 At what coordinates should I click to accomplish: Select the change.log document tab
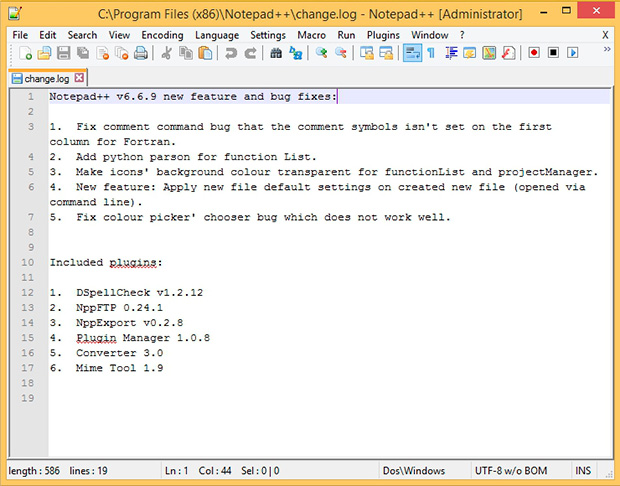point(46,77)
